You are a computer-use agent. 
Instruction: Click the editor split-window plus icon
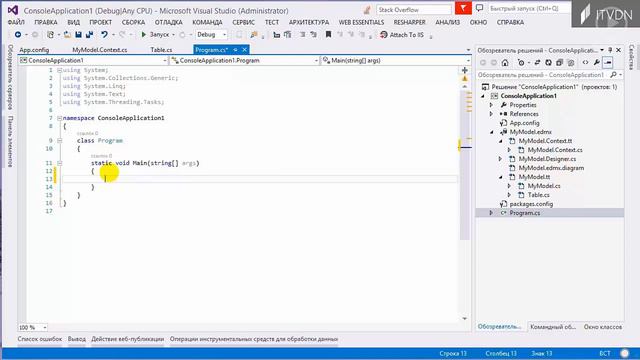[464, 70]
